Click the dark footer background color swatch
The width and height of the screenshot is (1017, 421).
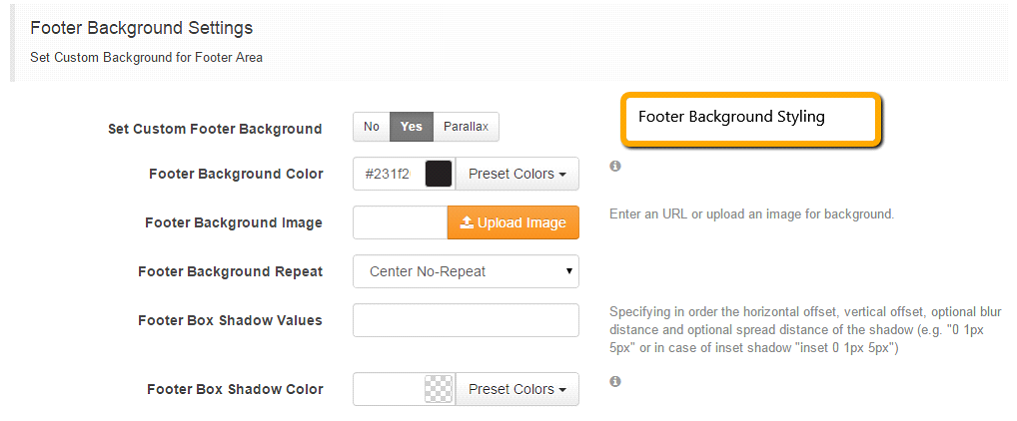(438, 174)
